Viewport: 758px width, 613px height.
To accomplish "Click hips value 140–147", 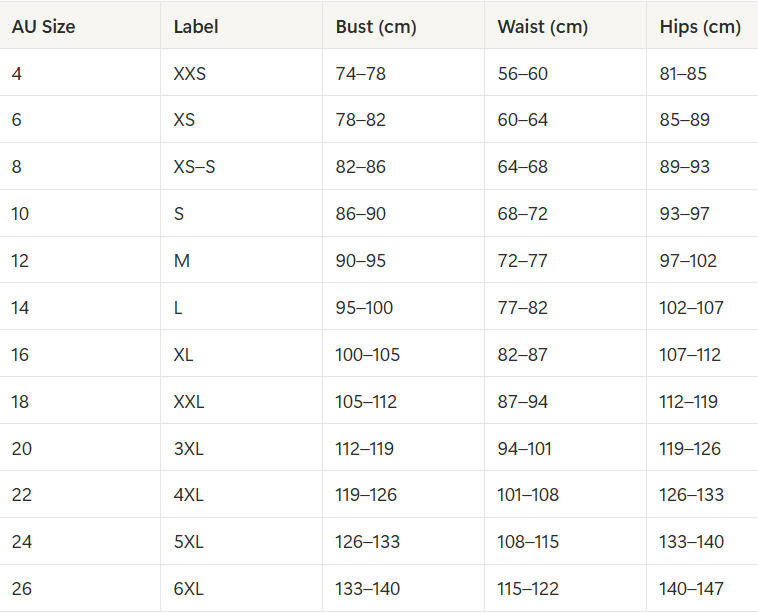I will click(x=691, y=589).
